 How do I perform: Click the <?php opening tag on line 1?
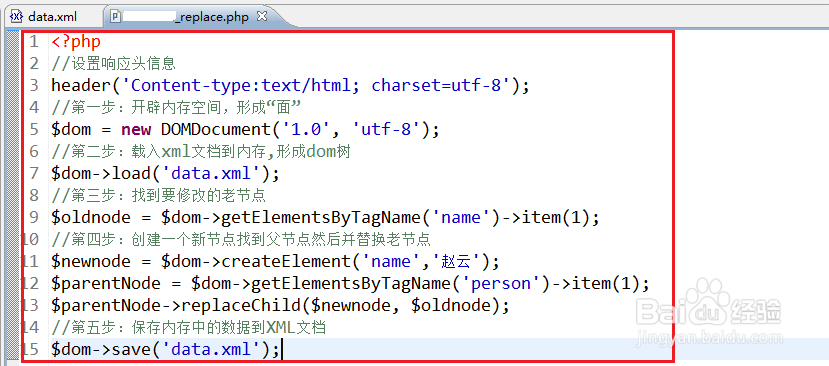[76, 41]
